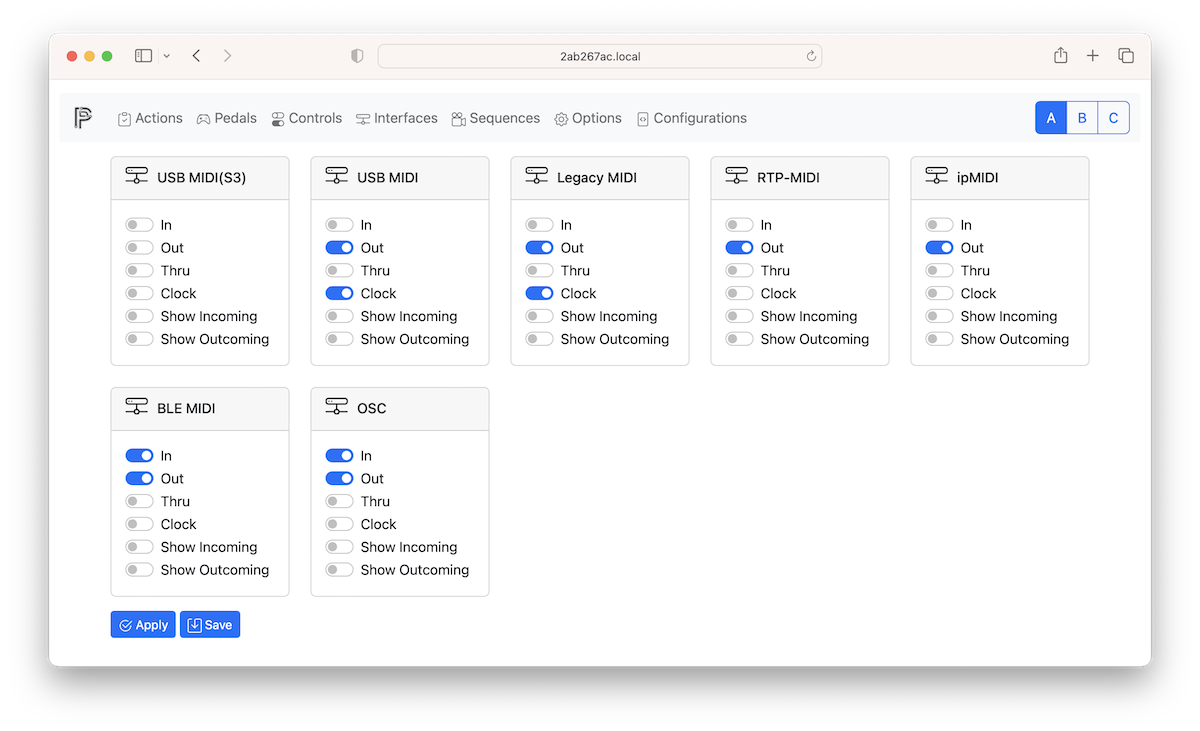The height and width of the screenshot is (731, 1200).
Task: Click the Save button
Action: pos(210,625)
